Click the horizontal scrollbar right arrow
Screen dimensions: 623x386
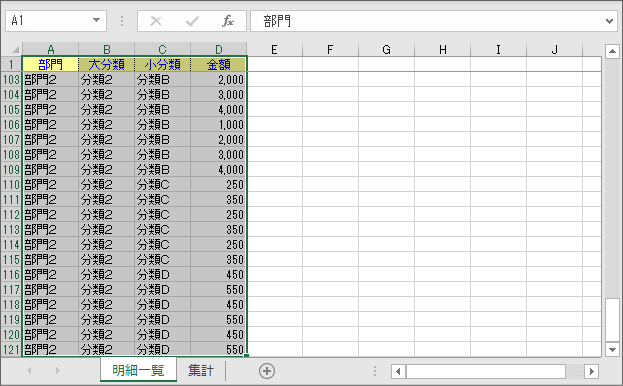tap(591, 371)
